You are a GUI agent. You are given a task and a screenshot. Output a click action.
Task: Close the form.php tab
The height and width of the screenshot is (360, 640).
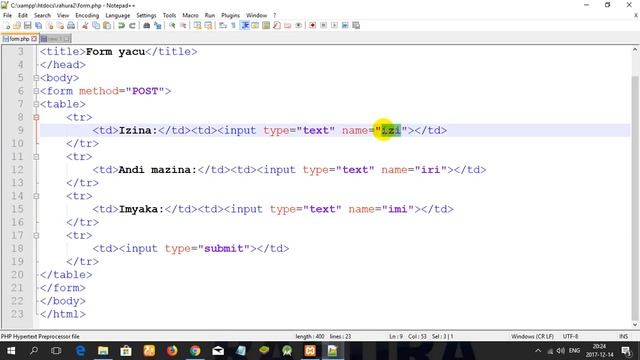coord(34,39)
